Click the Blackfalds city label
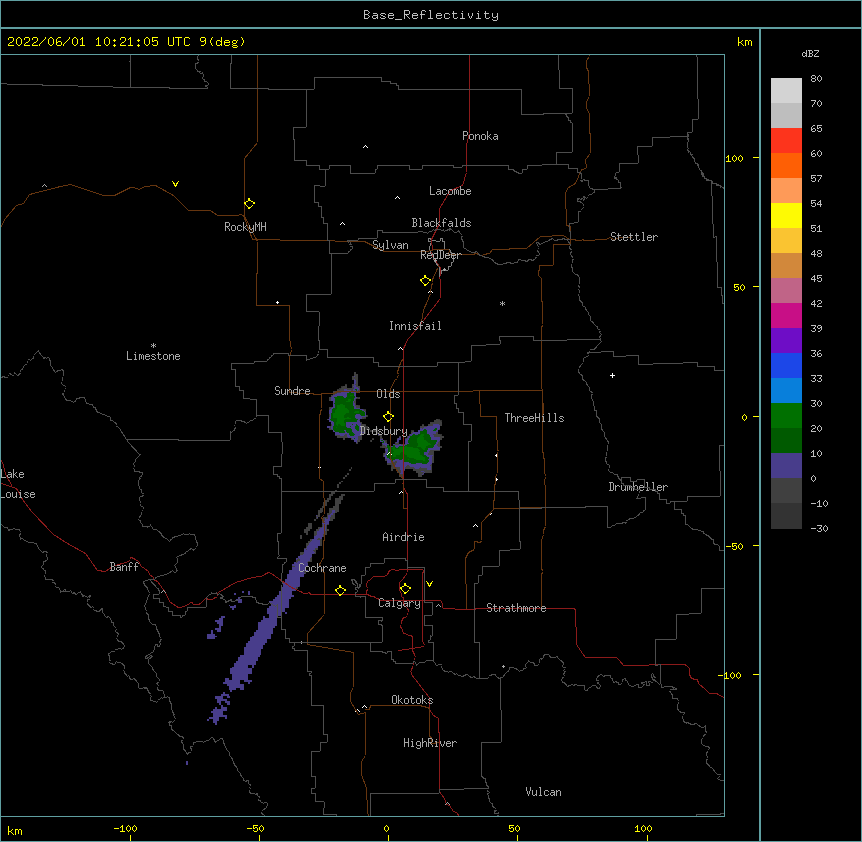 point(441,223)
